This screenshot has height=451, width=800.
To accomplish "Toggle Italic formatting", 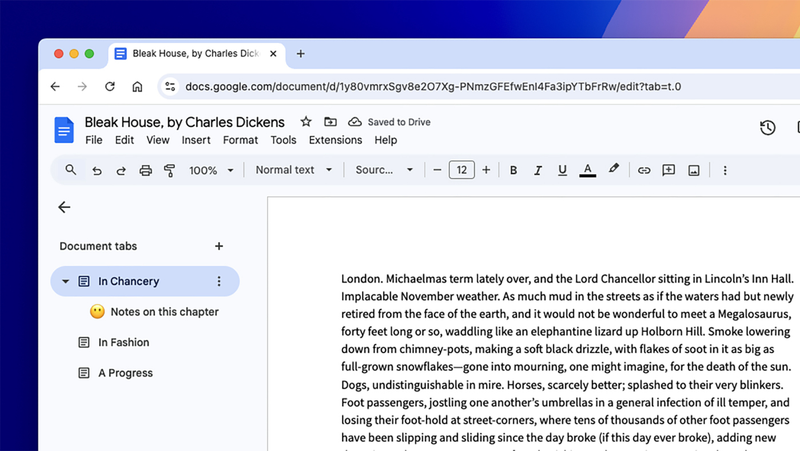I will coord(538,171).
